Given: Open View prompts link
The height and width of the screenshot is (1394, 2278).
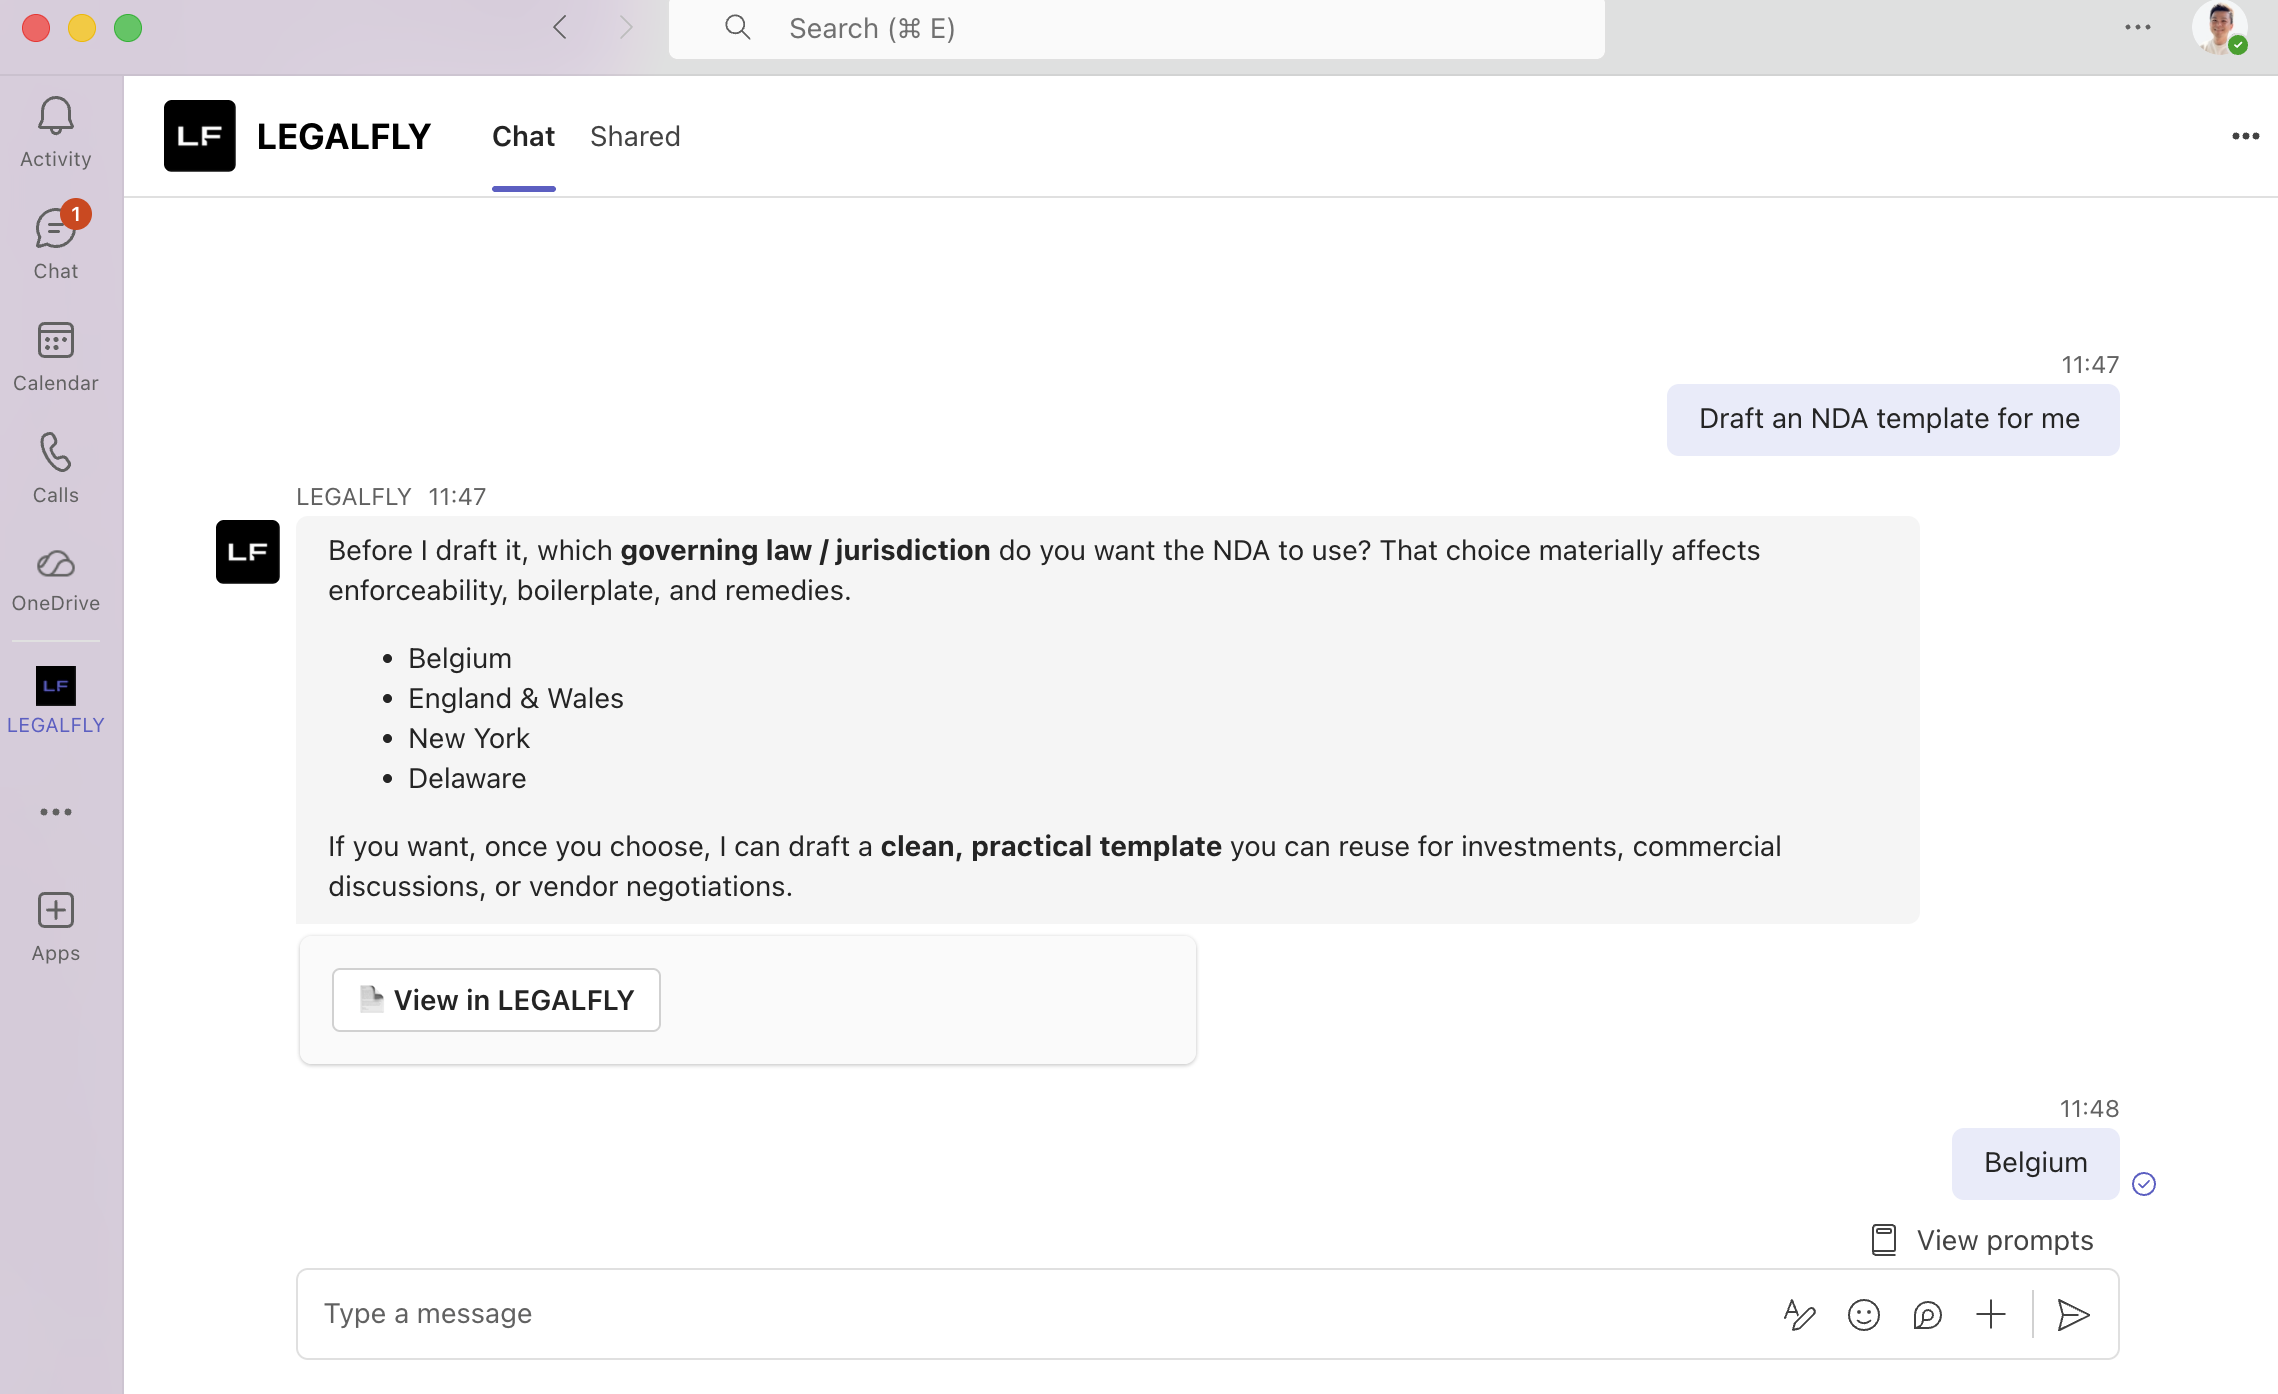Looking at the screenshot, I should tap(1983, 1240).
